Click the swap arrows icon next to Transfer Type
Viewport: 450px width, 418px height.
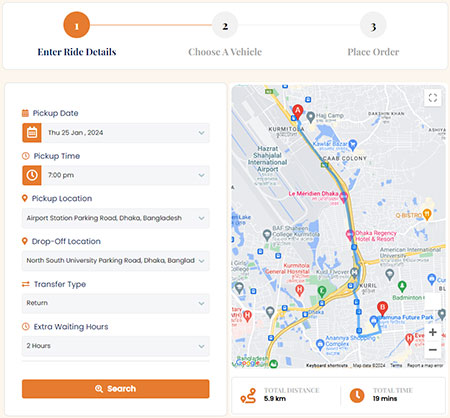coord(26,284)
